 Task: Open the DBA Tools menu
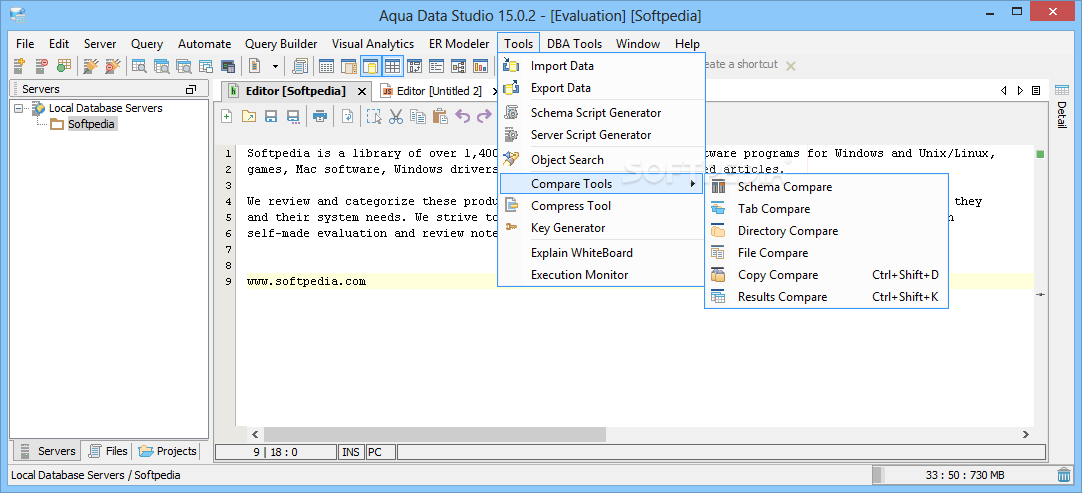point(574,44)
